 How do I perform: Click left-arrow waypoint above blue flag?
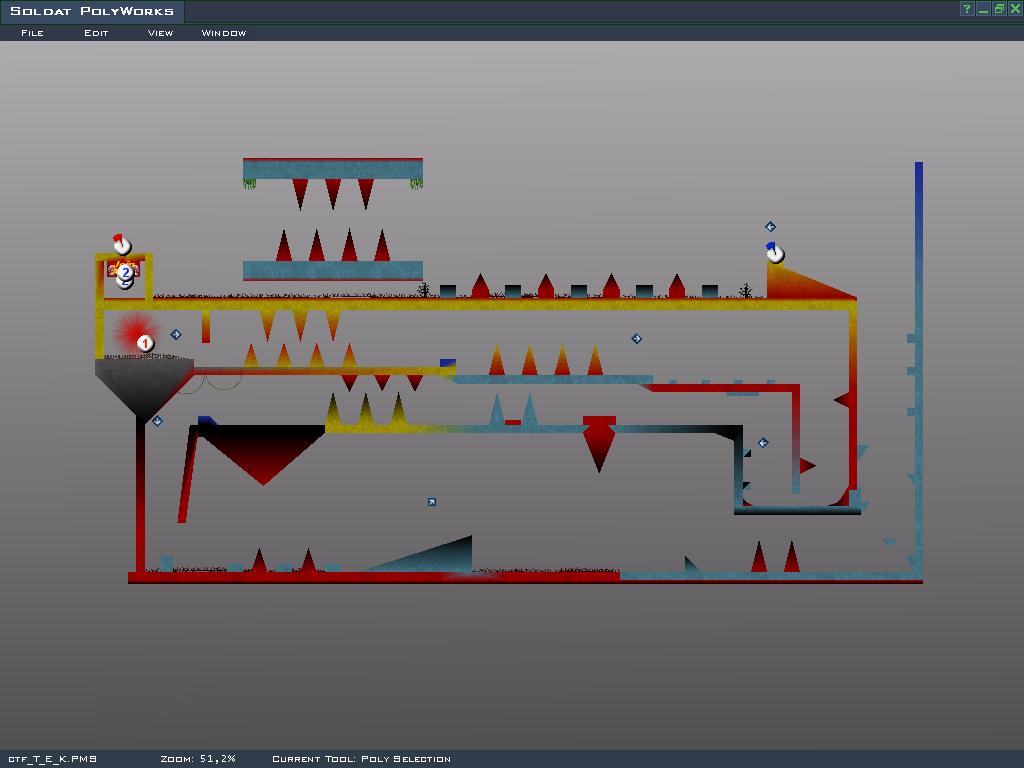[770, 227]
